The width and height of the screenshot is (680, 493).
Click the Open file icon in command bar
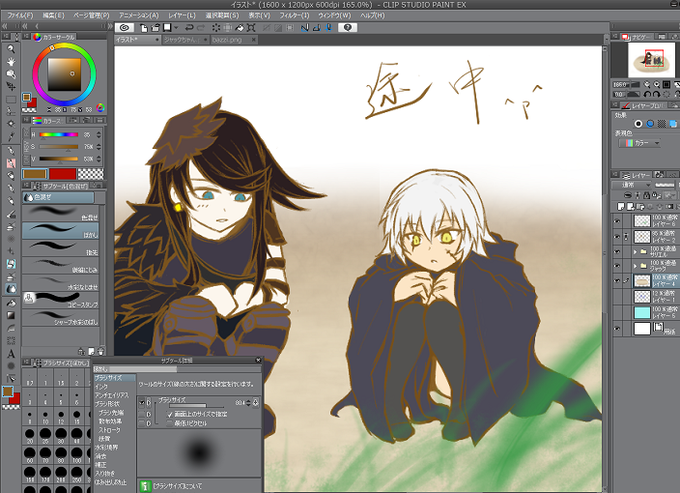tap(155, 28)
